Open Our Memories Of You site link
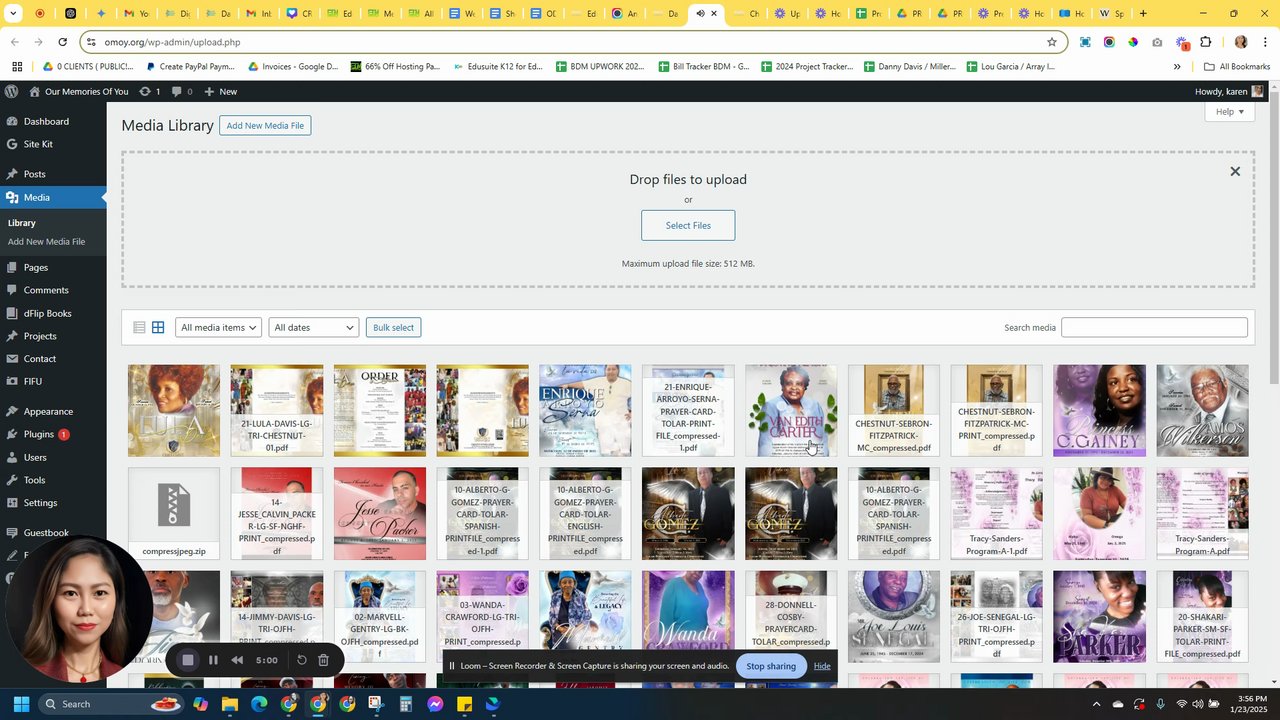Screen dimensions: 1280x720 [79, 91]
